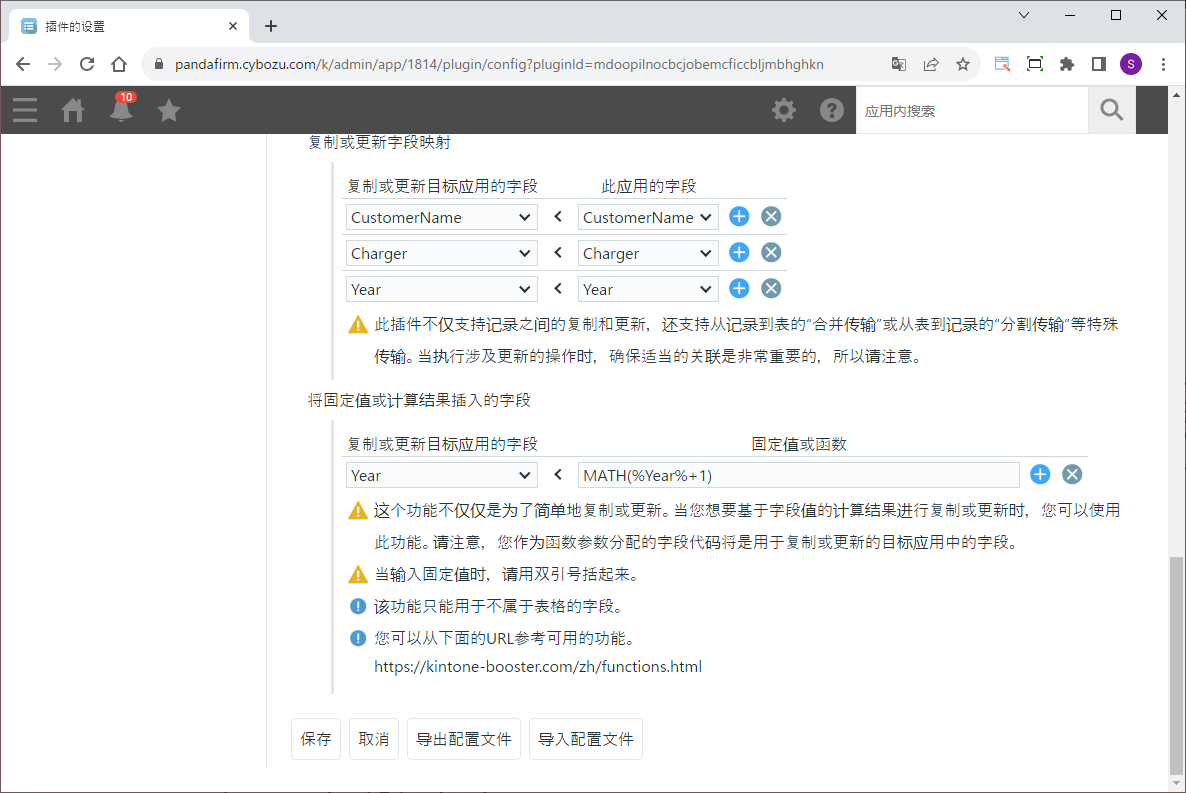Click the magnifier search button

pos(1112,110)
